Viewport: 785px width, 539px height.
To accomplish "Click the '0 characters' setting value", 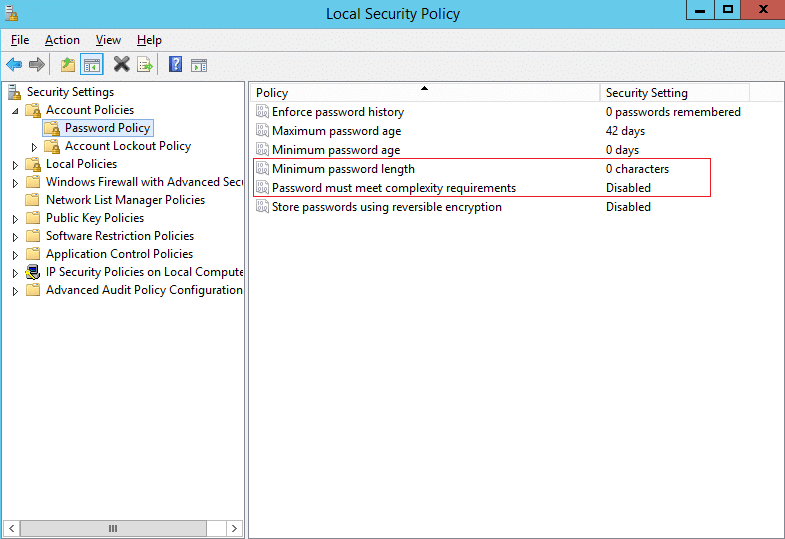I will [x=637, y=169].
